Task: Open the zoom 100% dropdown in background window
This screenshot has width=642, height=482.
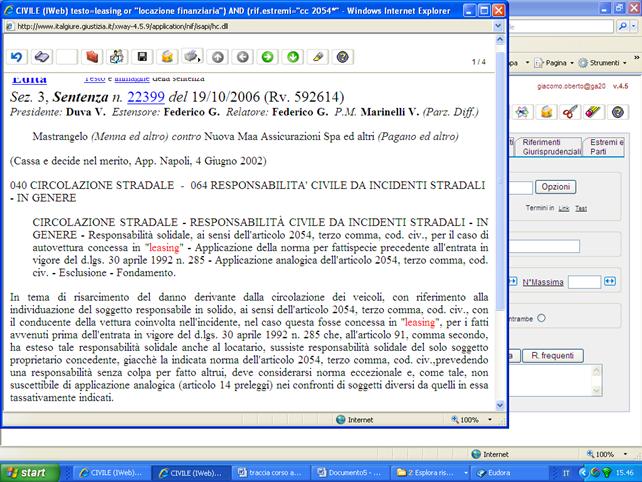Action: pos(625,454)
